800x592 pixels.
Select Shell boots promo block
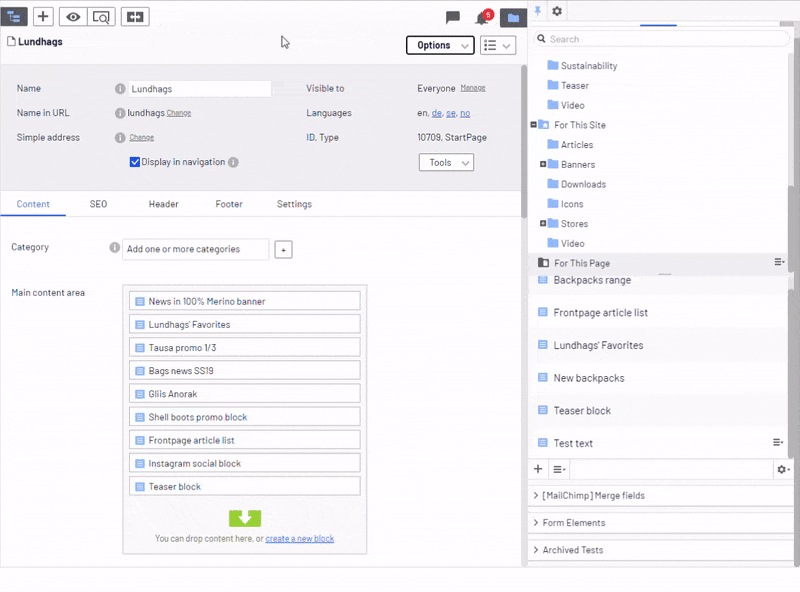[x=244, y=417]
